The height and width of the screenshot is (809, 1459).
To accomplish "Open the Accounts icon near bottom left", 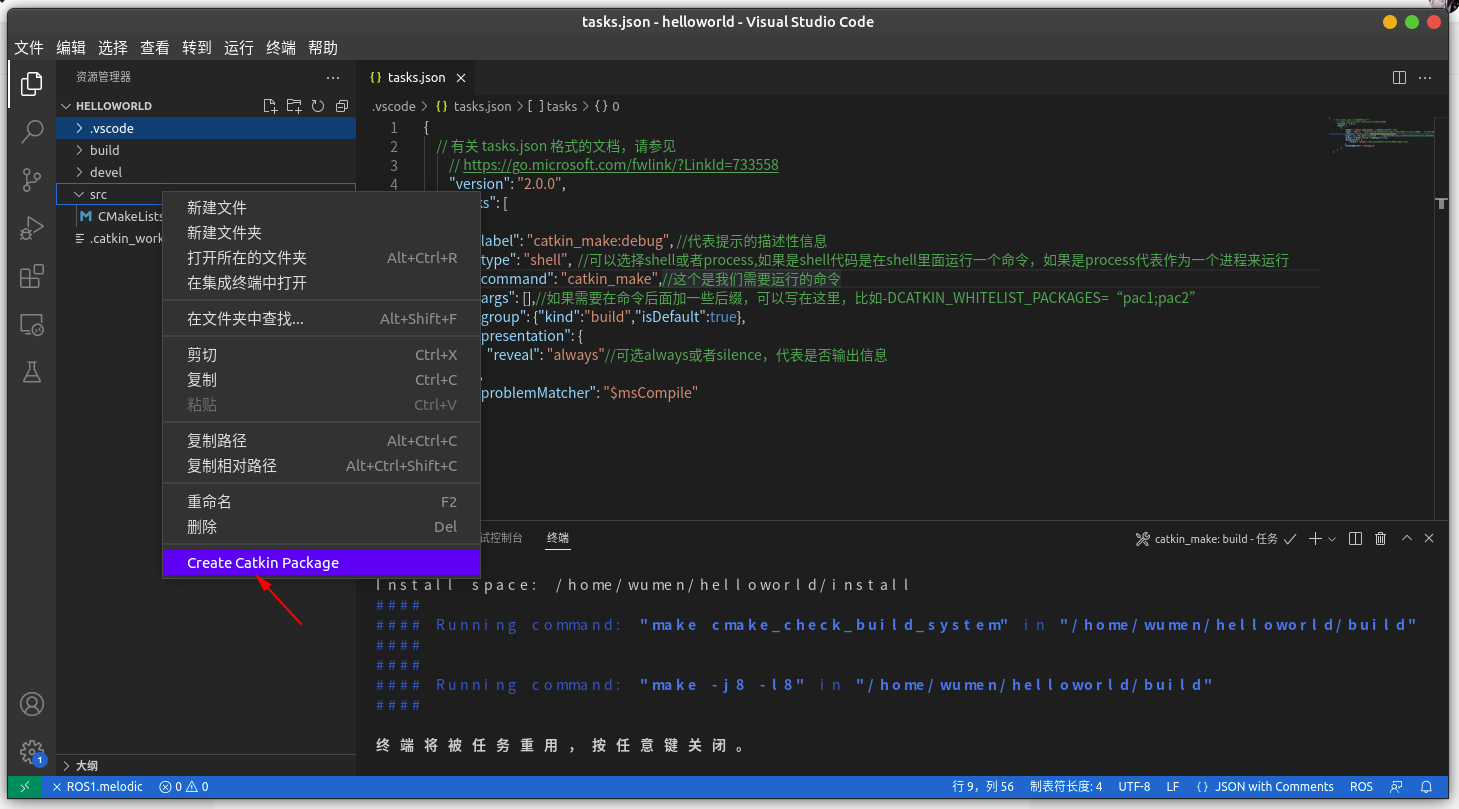I will pos(31,704).
